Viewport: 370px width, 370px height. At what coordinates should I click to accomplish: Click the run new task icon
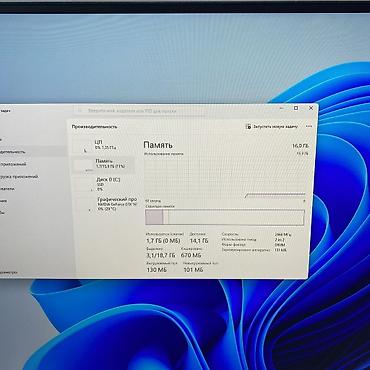248,127
